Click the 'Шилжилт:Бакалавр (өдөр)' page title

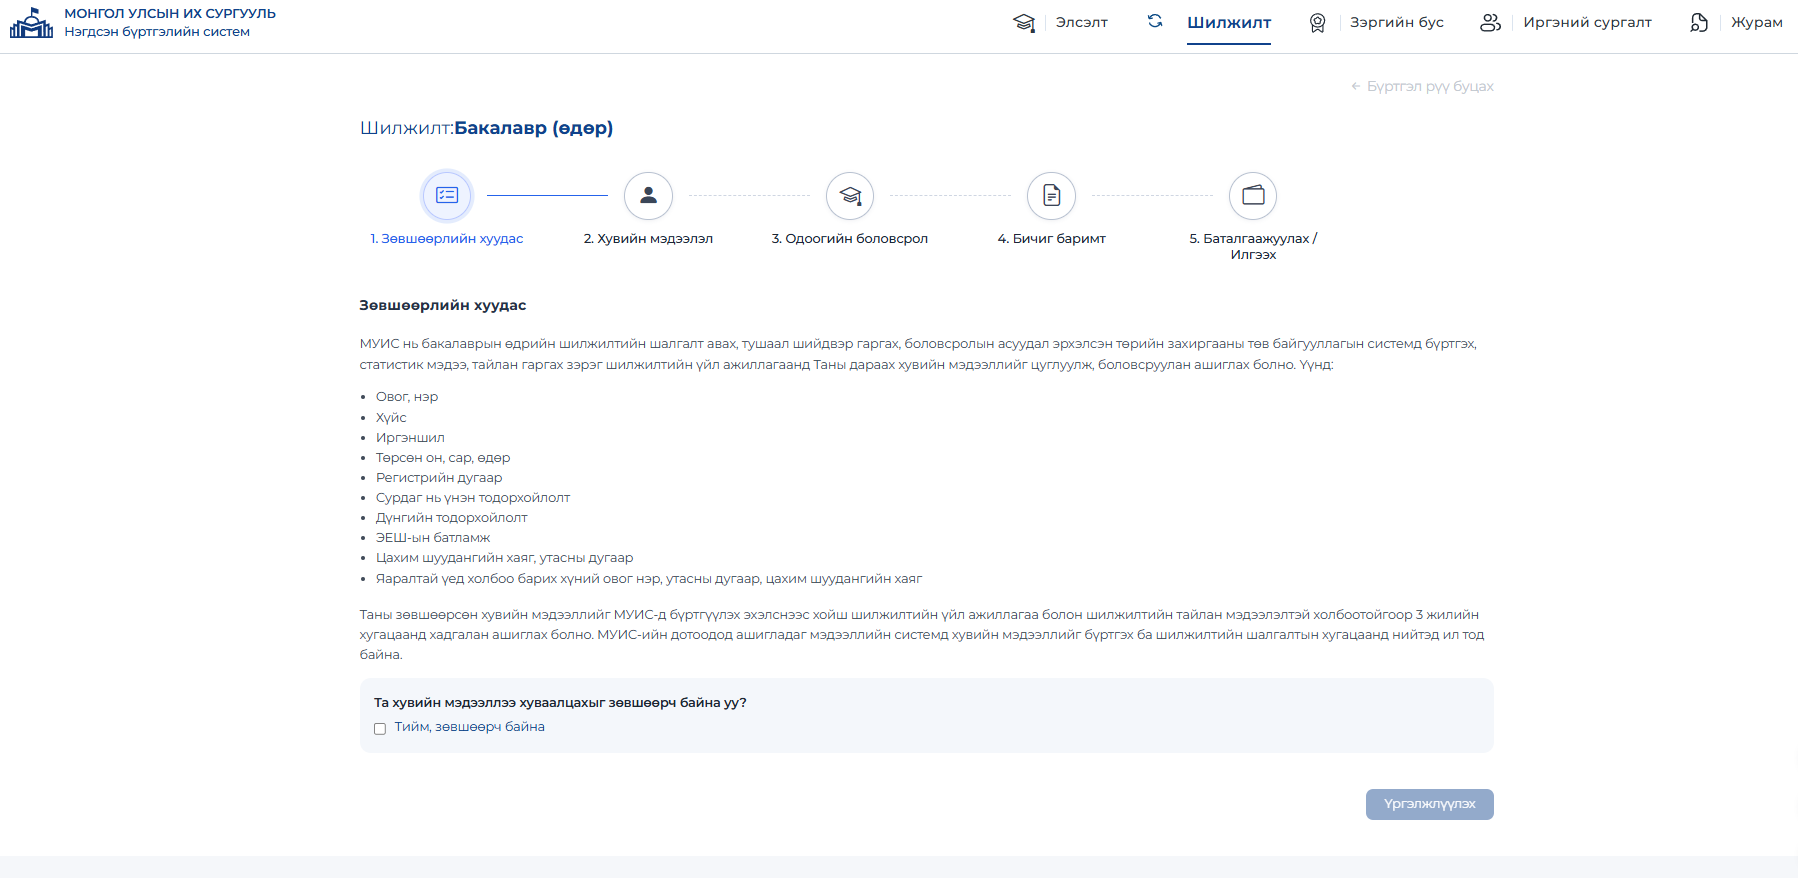coord(487,128)
